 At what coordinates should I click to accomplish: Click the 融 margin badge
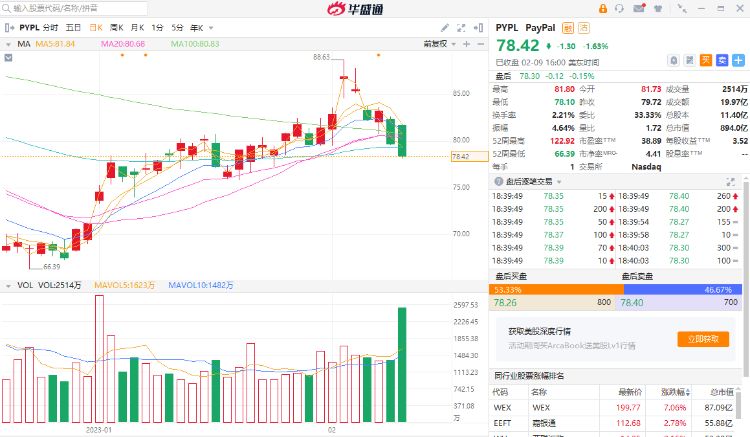(567, 28)
